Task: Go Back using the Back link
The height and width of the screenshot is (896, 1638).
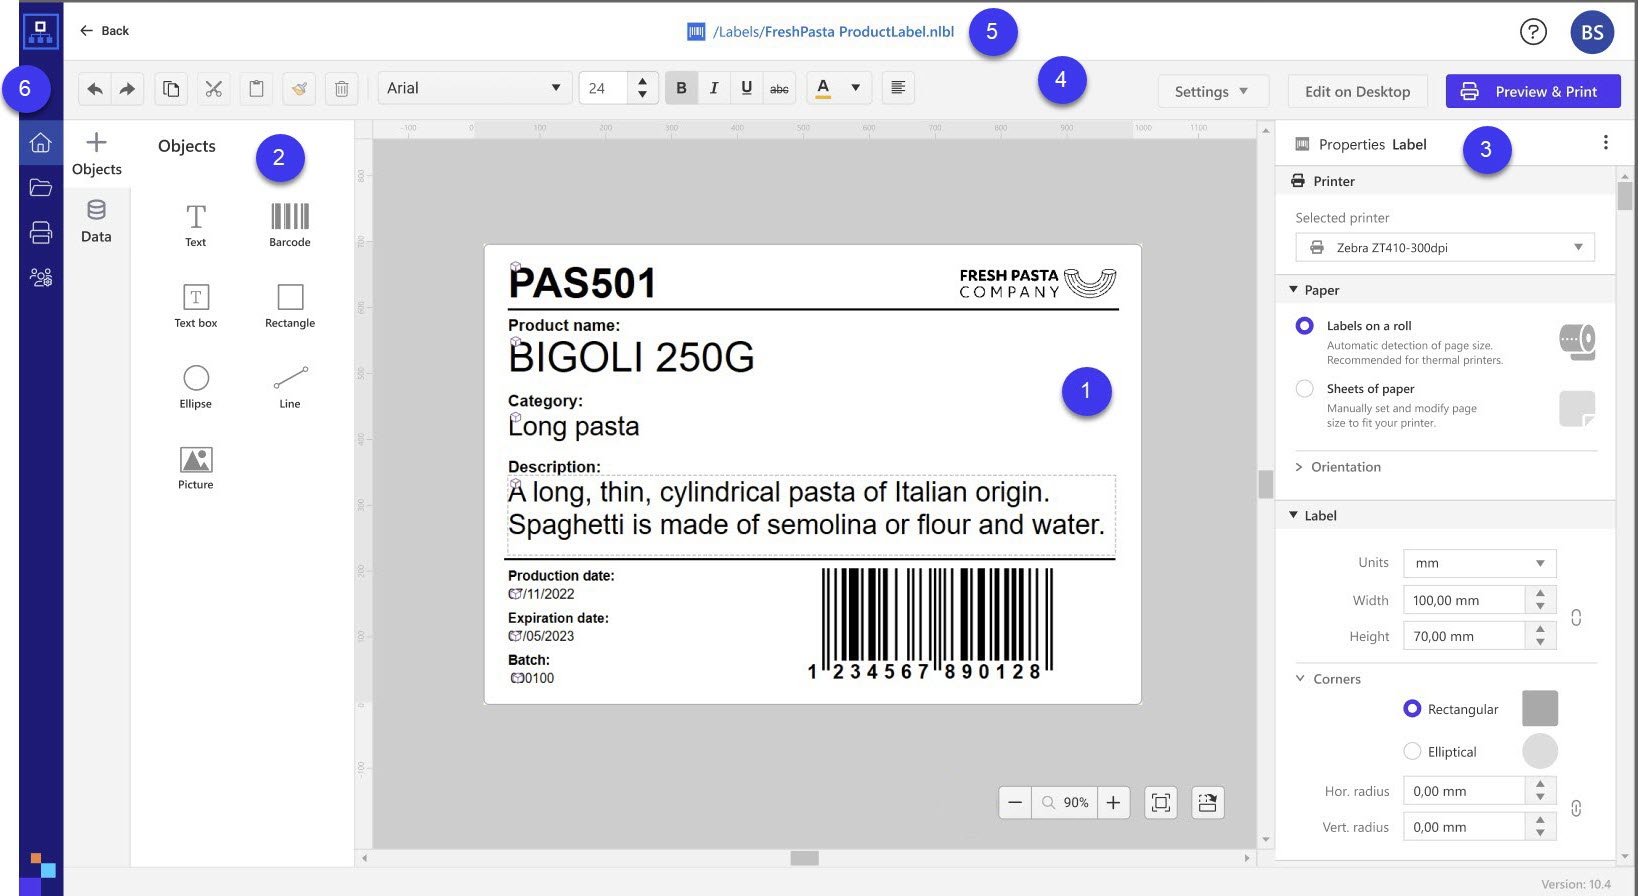Action: pyautogui.click(x=105, y=31)
